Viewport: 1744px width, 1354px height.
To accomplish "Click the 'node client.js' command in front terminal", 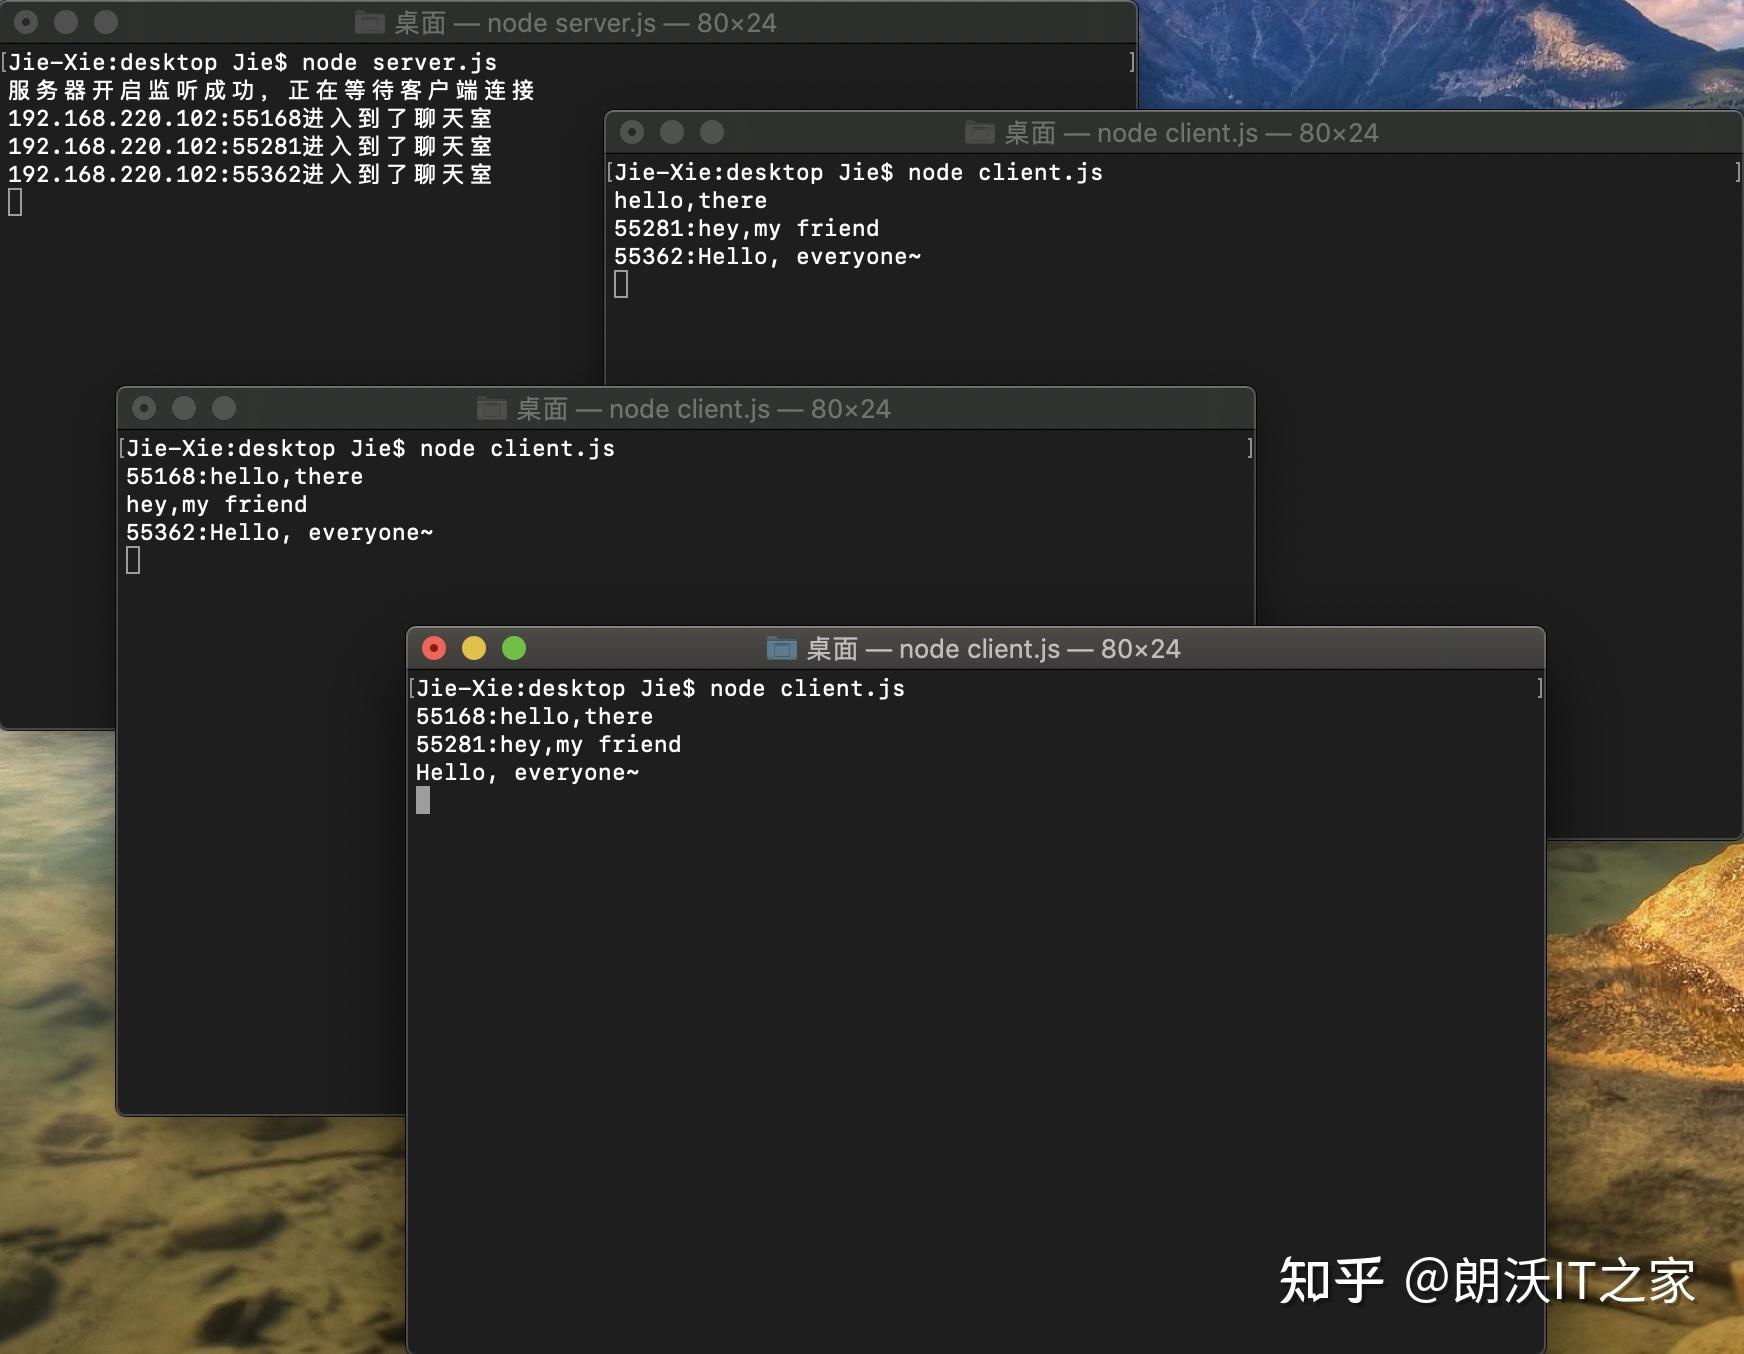I will [x=807, y=688].
